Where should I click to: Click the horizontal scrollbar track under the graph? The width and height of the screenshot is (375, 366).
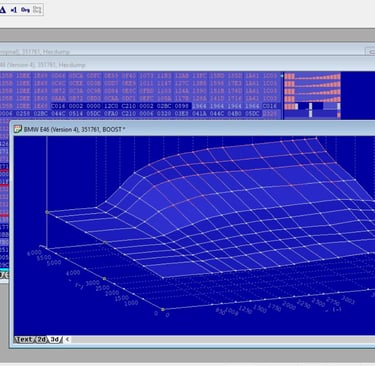tap(223, 339)
